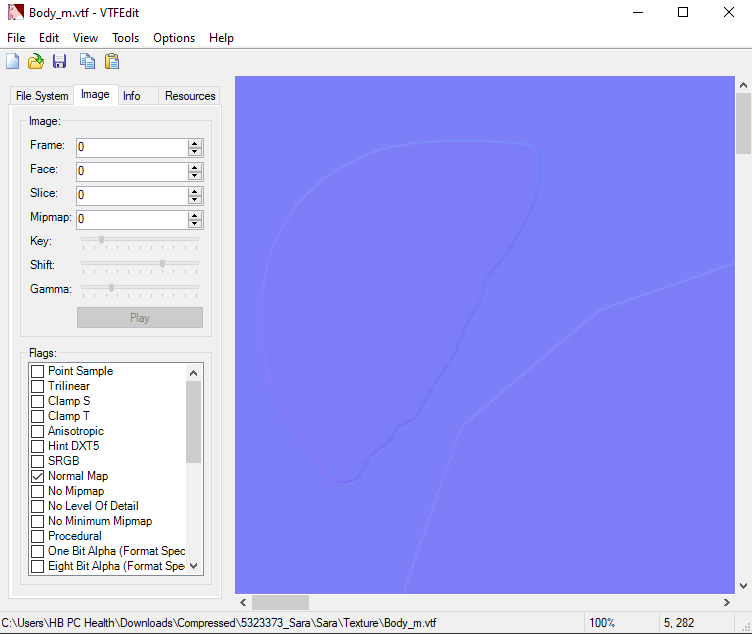Open the Help menu

pos(221,38)
